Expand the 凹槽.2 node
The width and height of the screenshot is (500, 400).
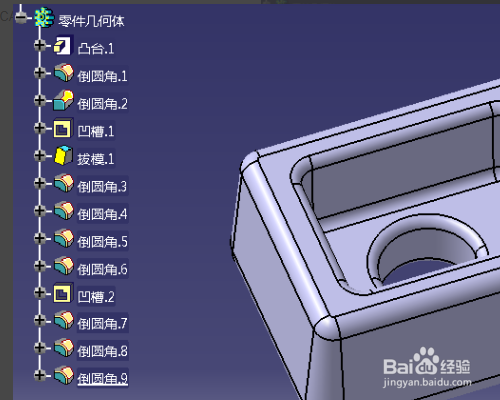point(40,293)
